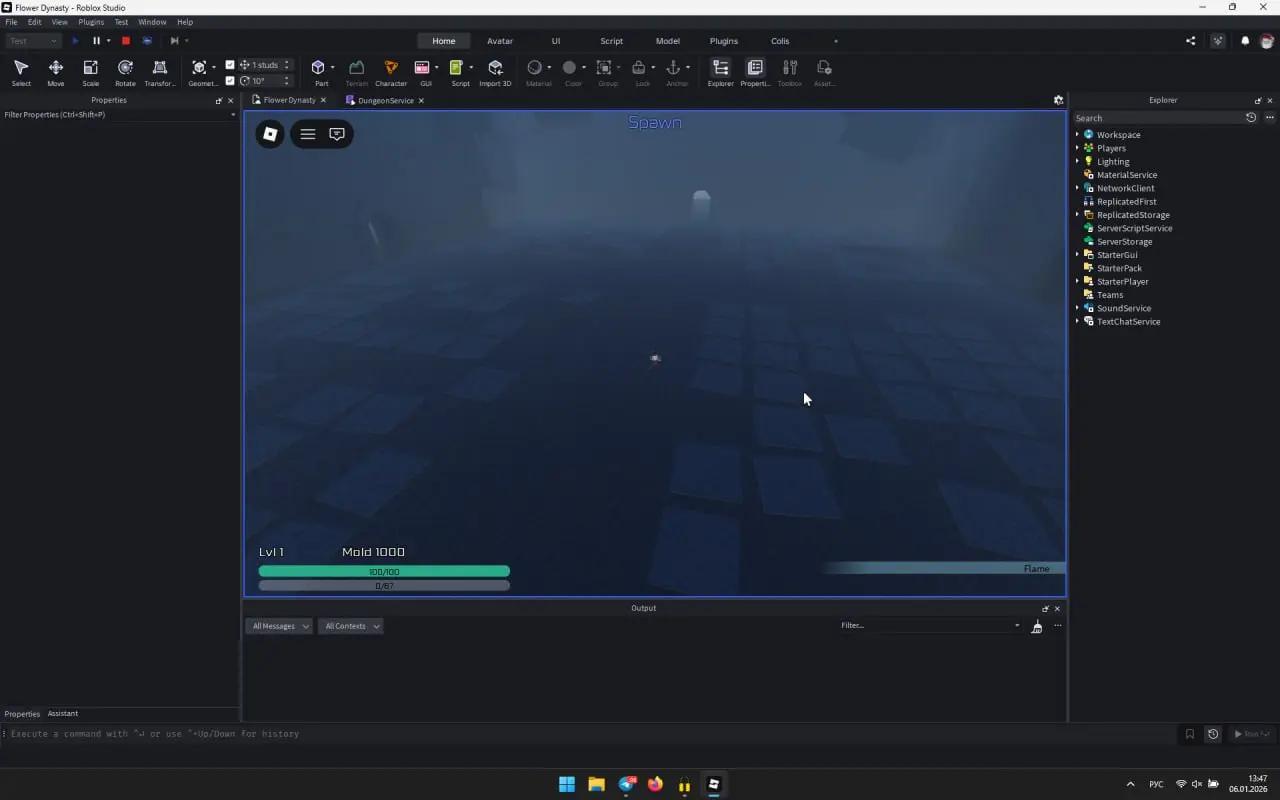
Task: Focus the Explorer search field
Action: pos(1158,118)
